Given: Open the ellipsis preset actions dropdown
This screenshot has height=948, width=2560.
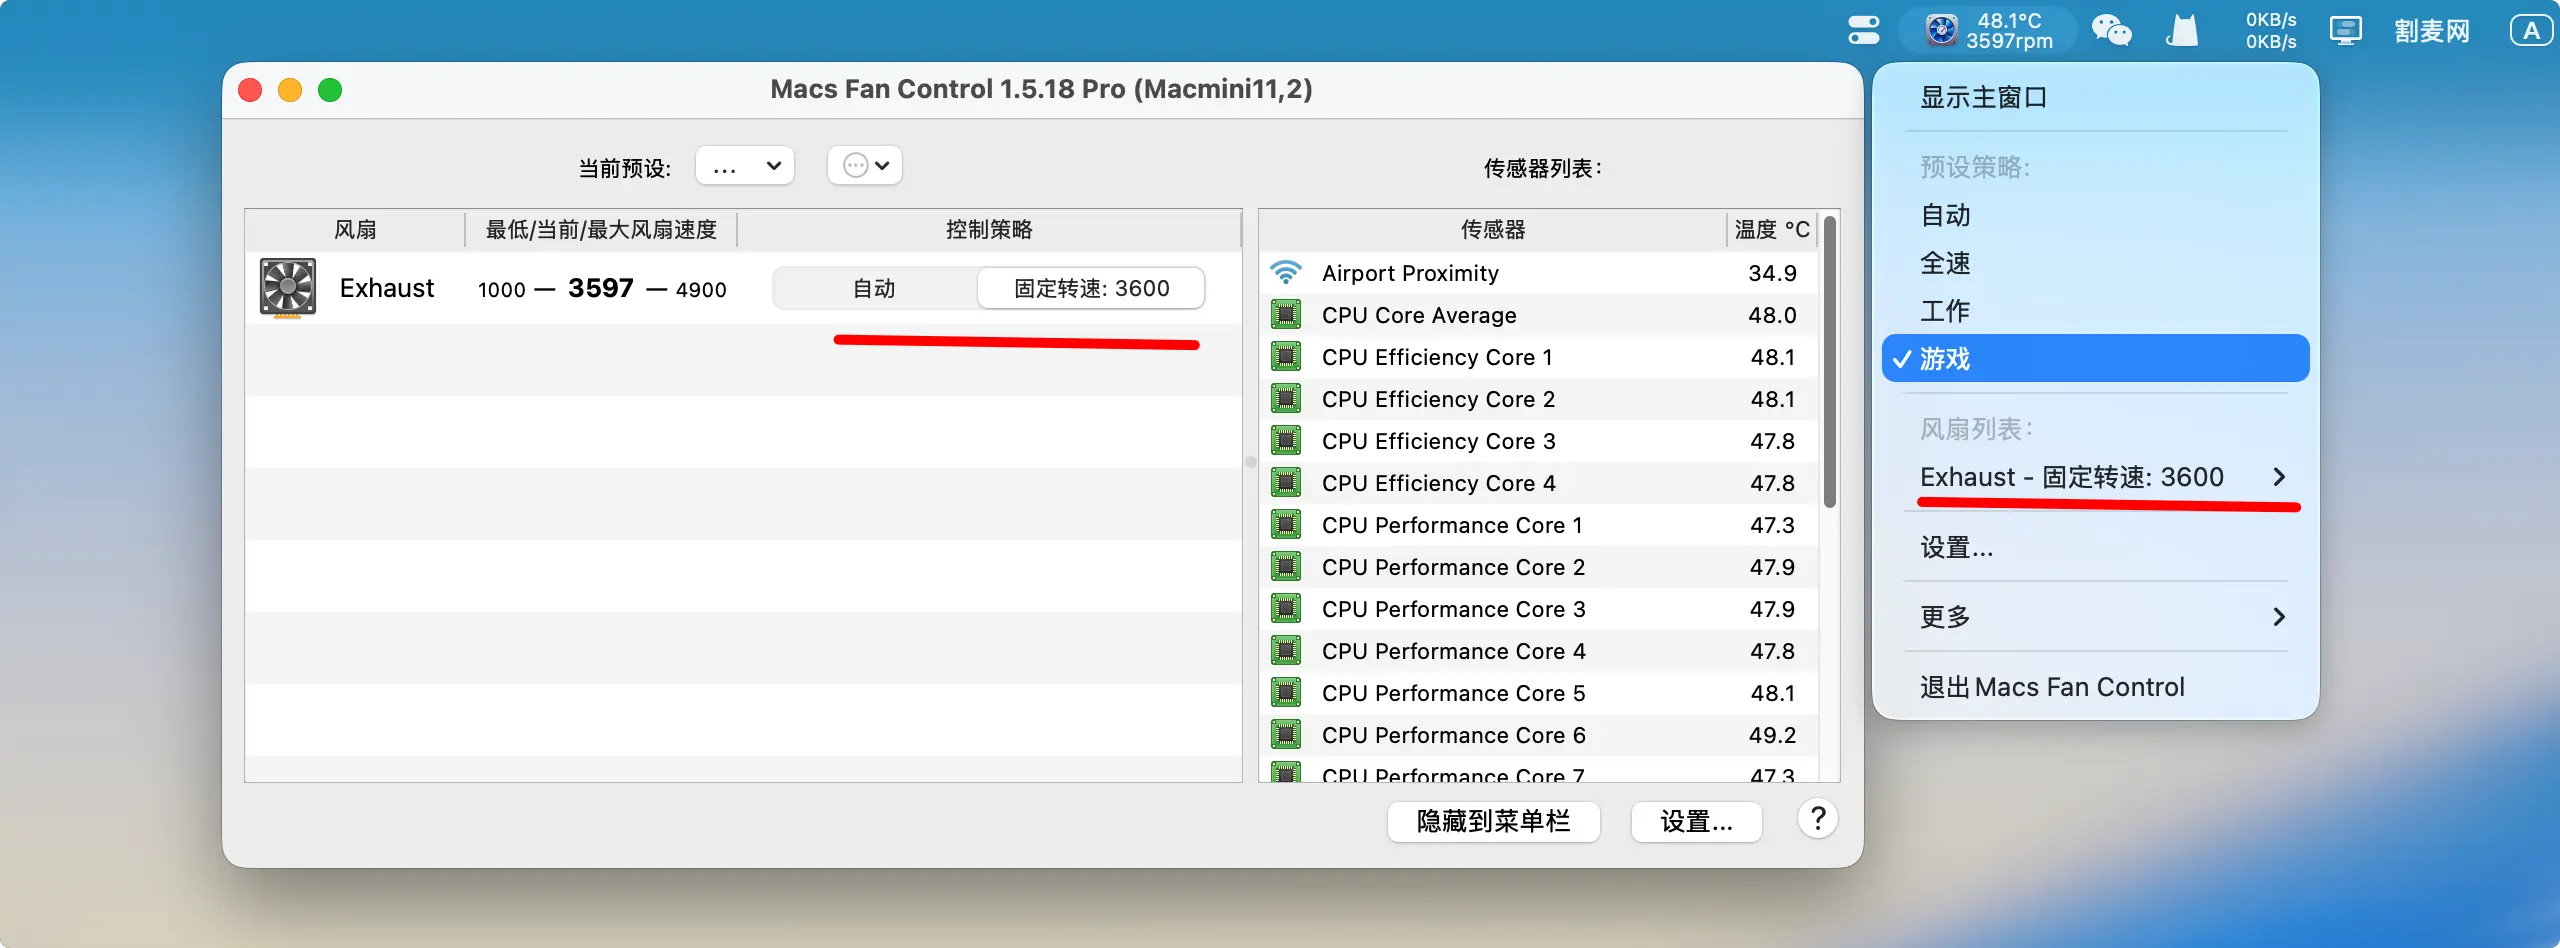Looking at the screenshot, I should click(865, 166).
